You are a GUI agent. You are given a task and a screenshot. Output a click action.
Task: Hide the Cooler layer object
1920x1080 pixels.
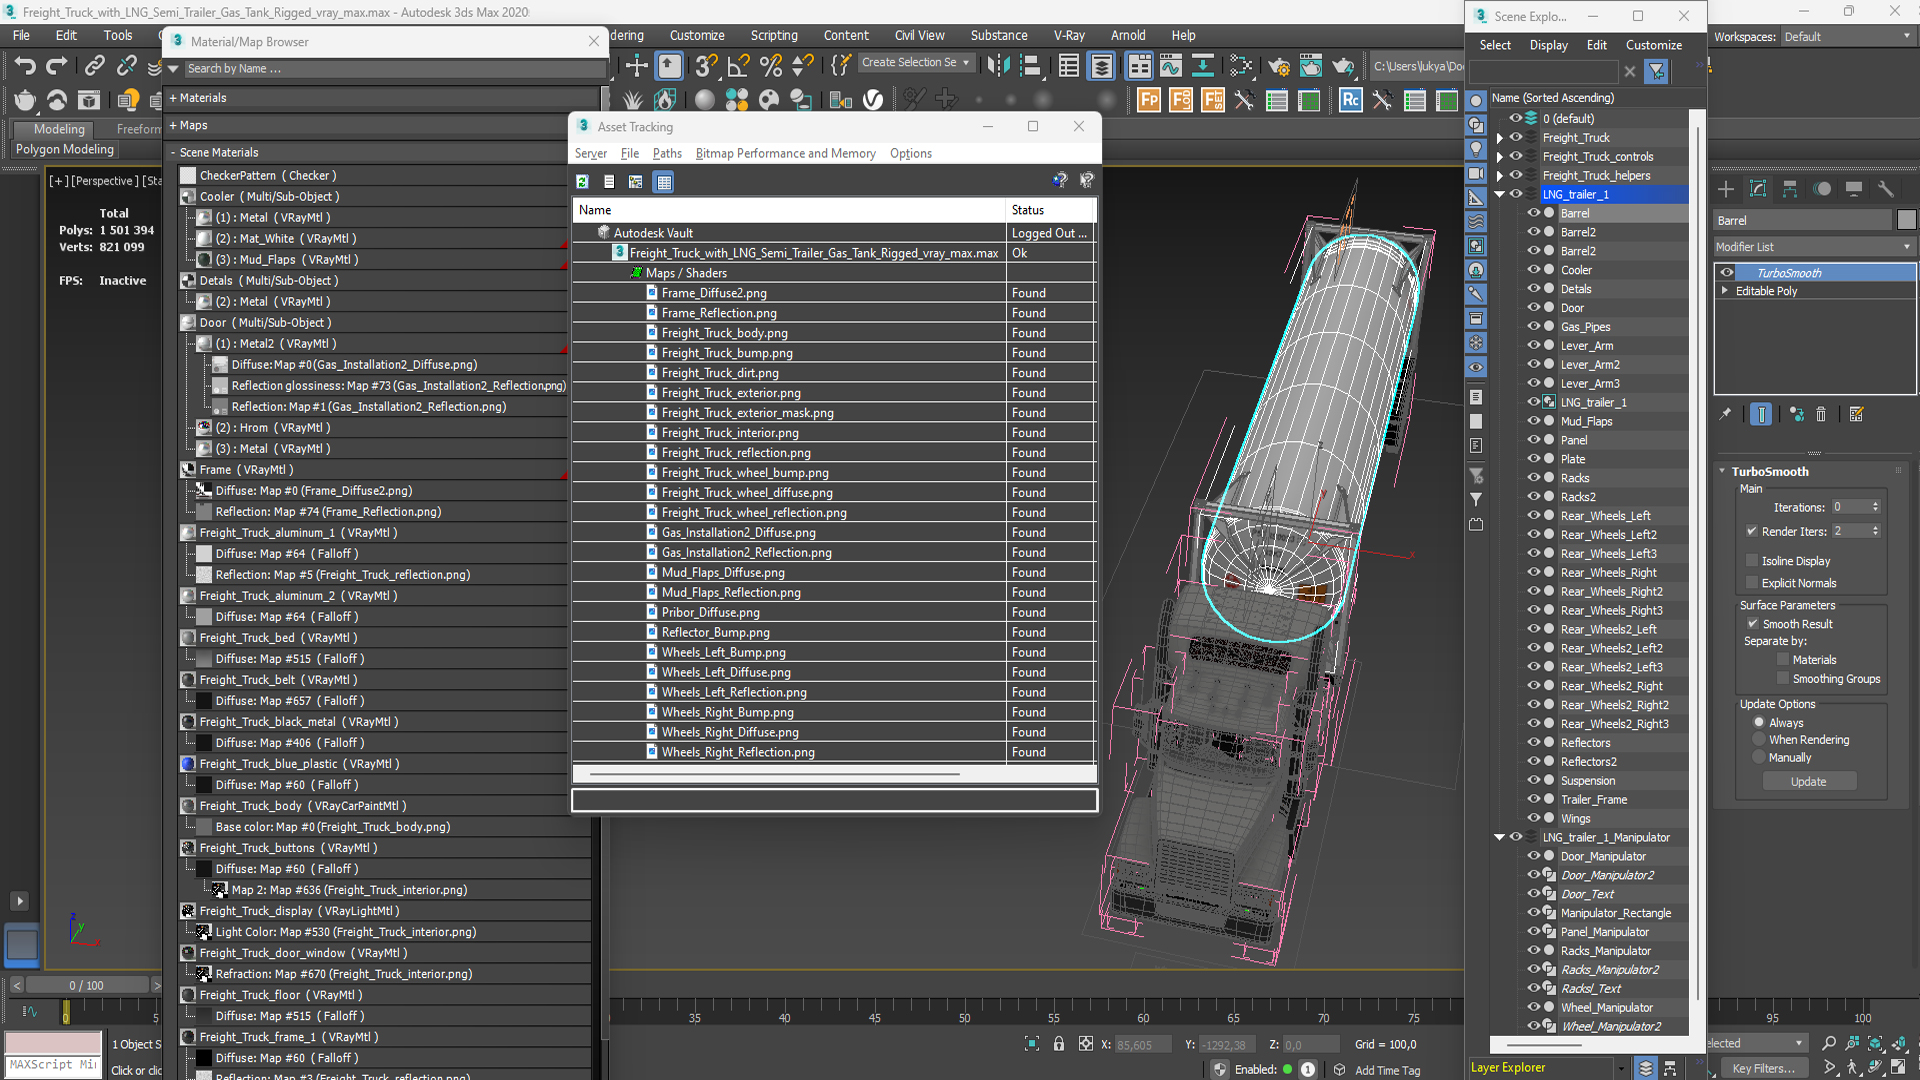click(1533, 270)
